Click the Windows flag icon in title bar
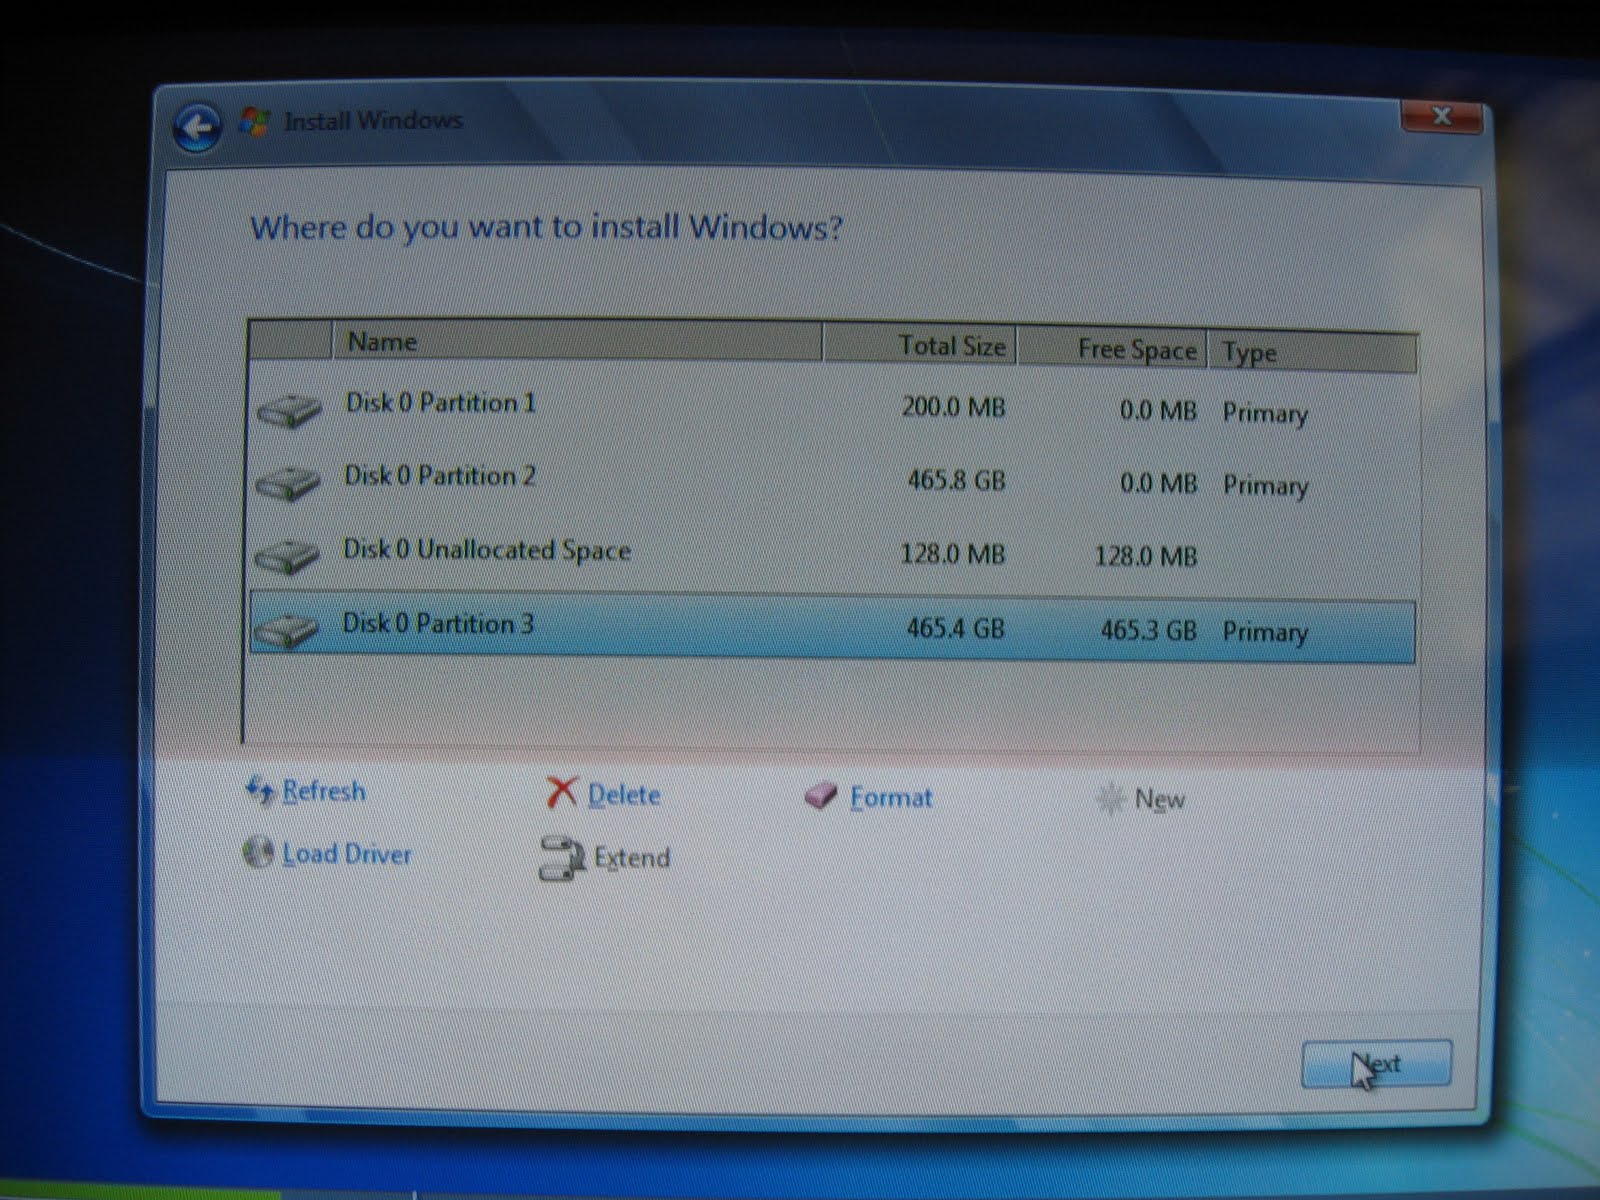This screenshot has height=1200, width=1600. click(x=255, y=122)
